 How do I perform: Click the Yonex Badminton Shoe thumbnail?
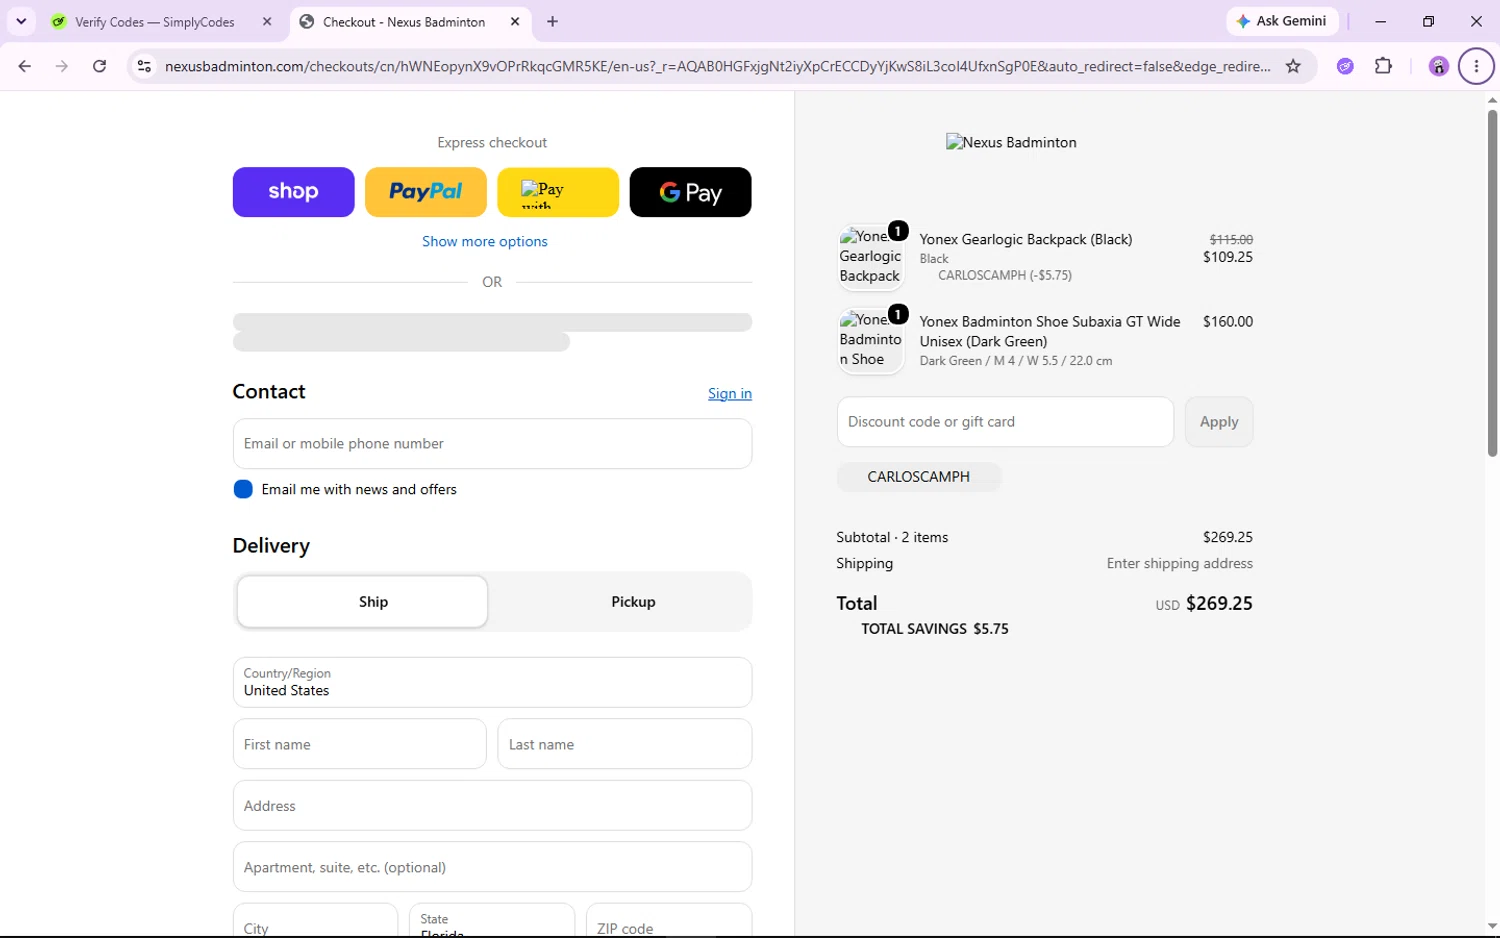coord(870,340)
